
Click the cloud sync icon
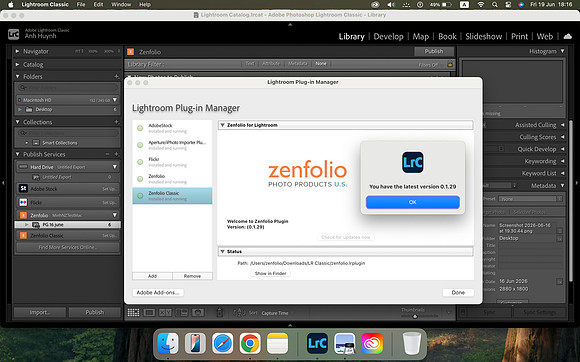(567, 36)
